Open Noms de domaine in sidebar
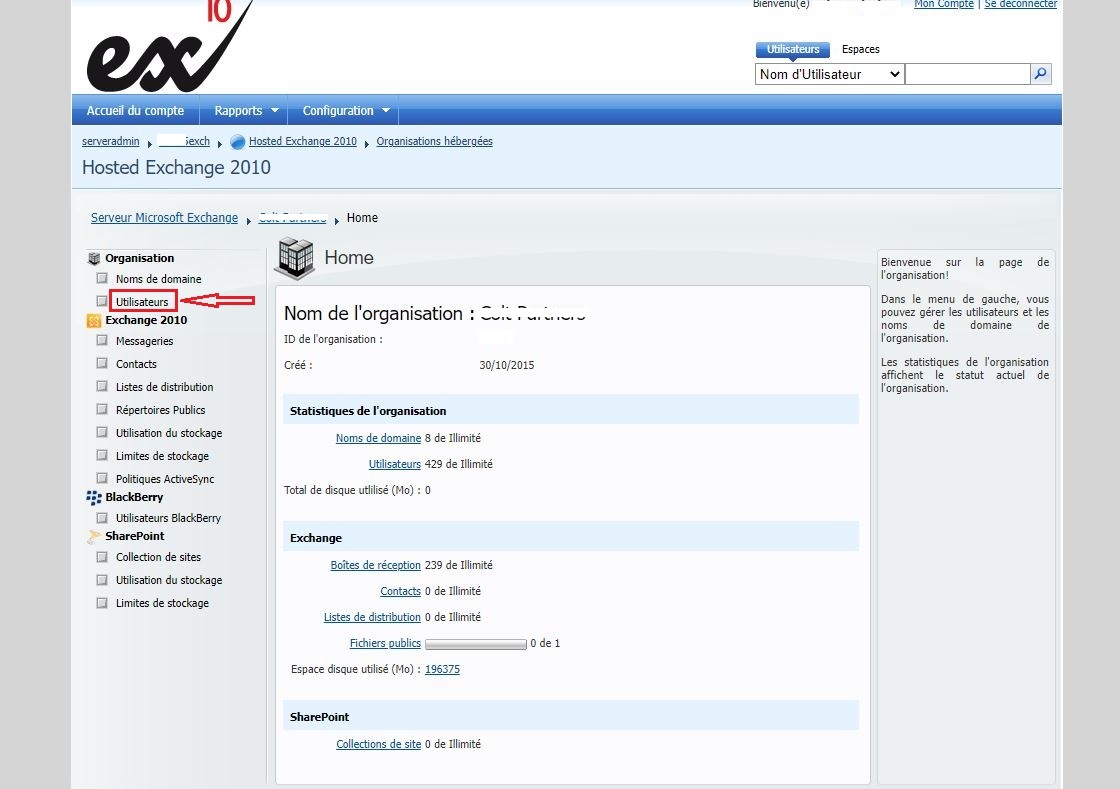This screenshot has height=789, width=1120. tap(159, 279)
